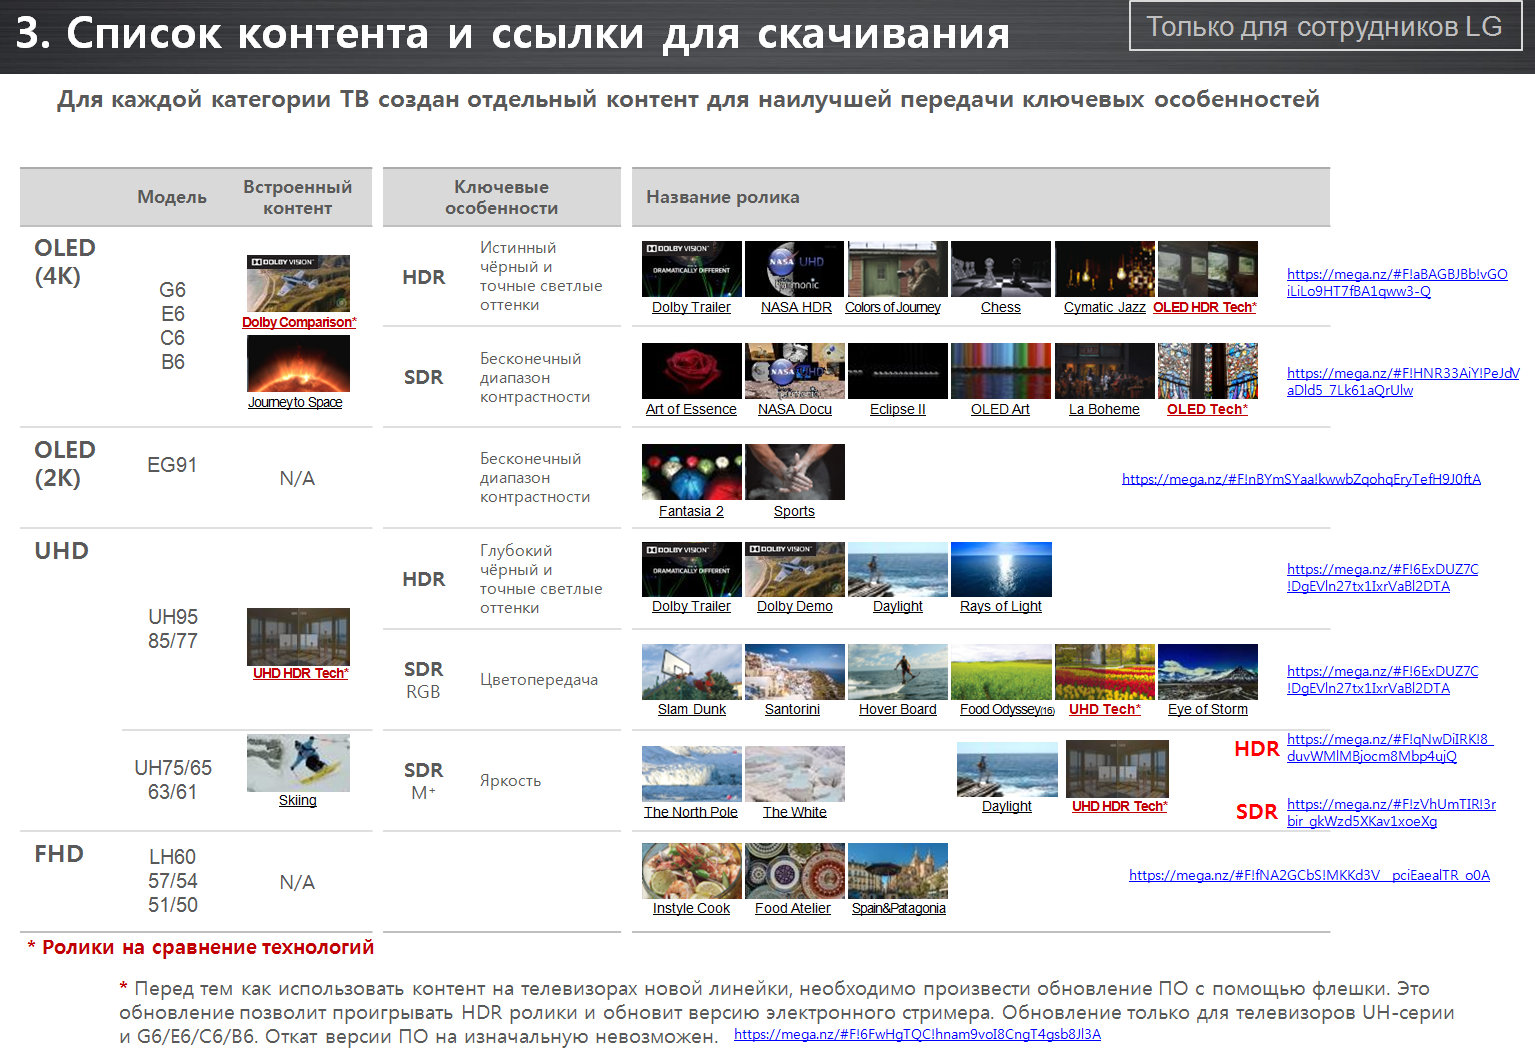Open the Eclipse II thumbnail
Screen dimensions: 1535x1055
click(x=897, y=371)
